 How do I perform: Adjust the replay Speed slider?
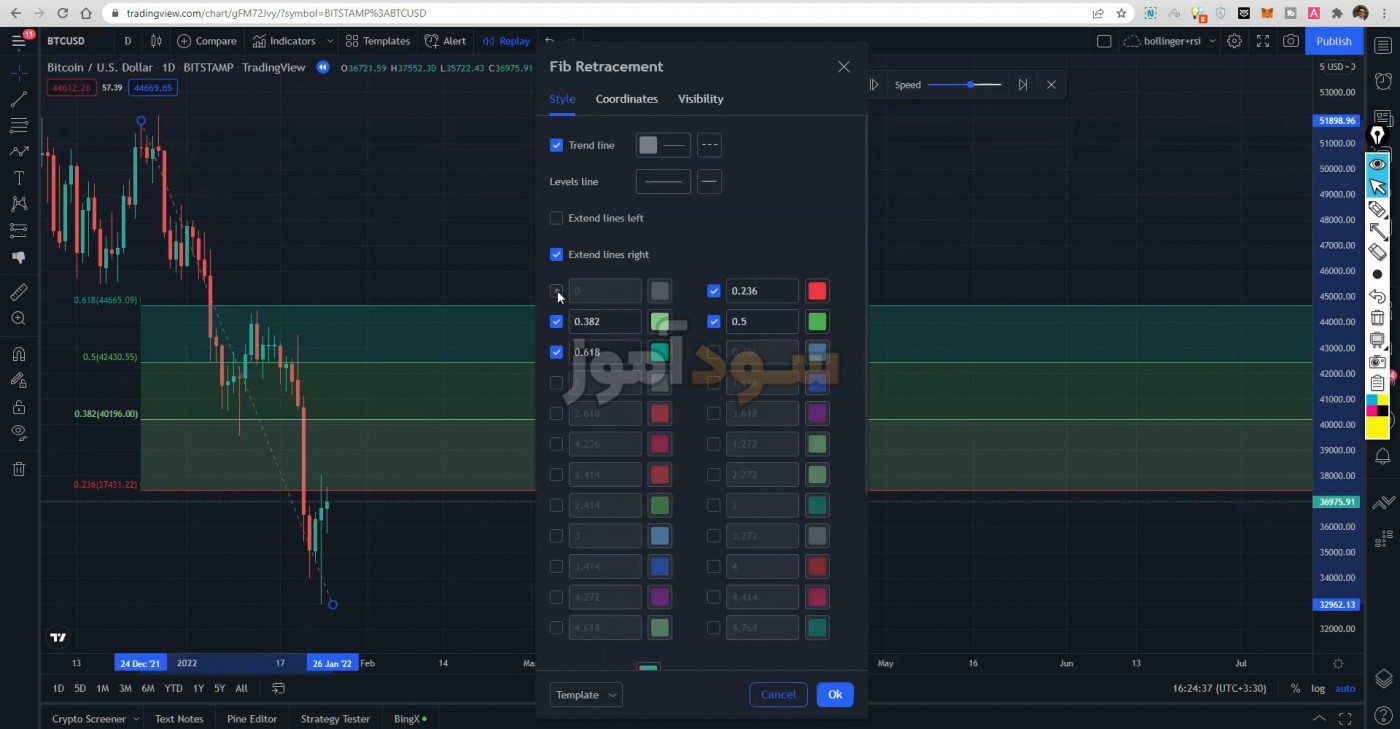965,85
